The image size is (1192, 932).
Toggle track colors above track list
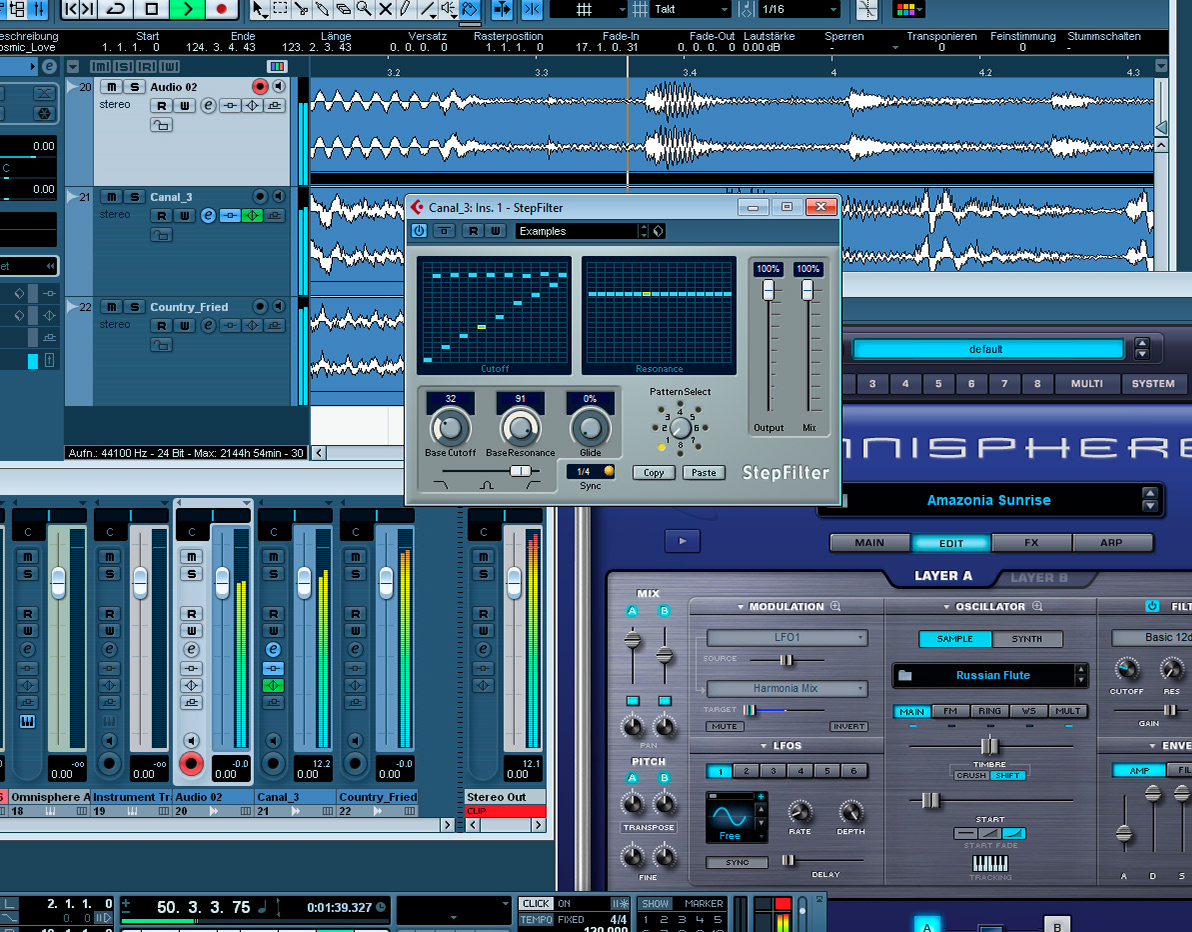[277, 66]
